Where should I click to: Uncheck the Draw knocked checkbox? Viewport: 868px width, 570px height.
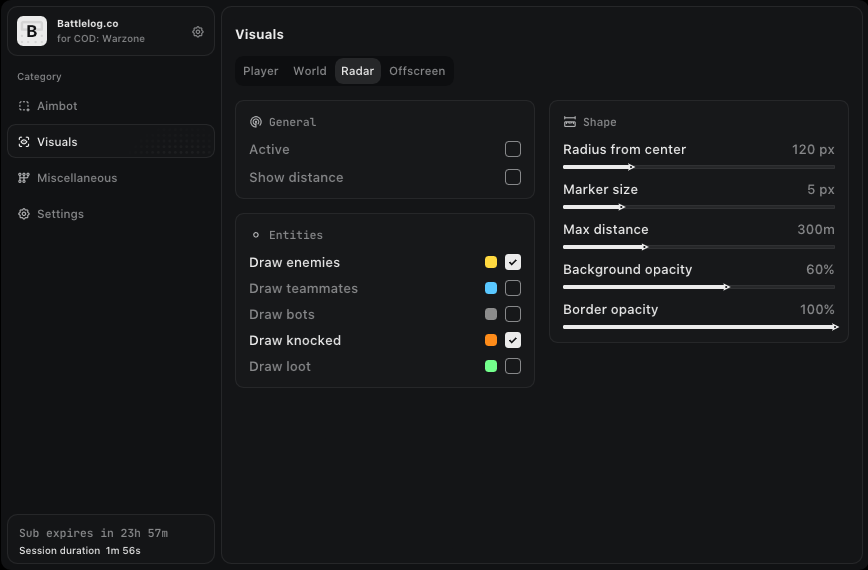pos(513,340)
